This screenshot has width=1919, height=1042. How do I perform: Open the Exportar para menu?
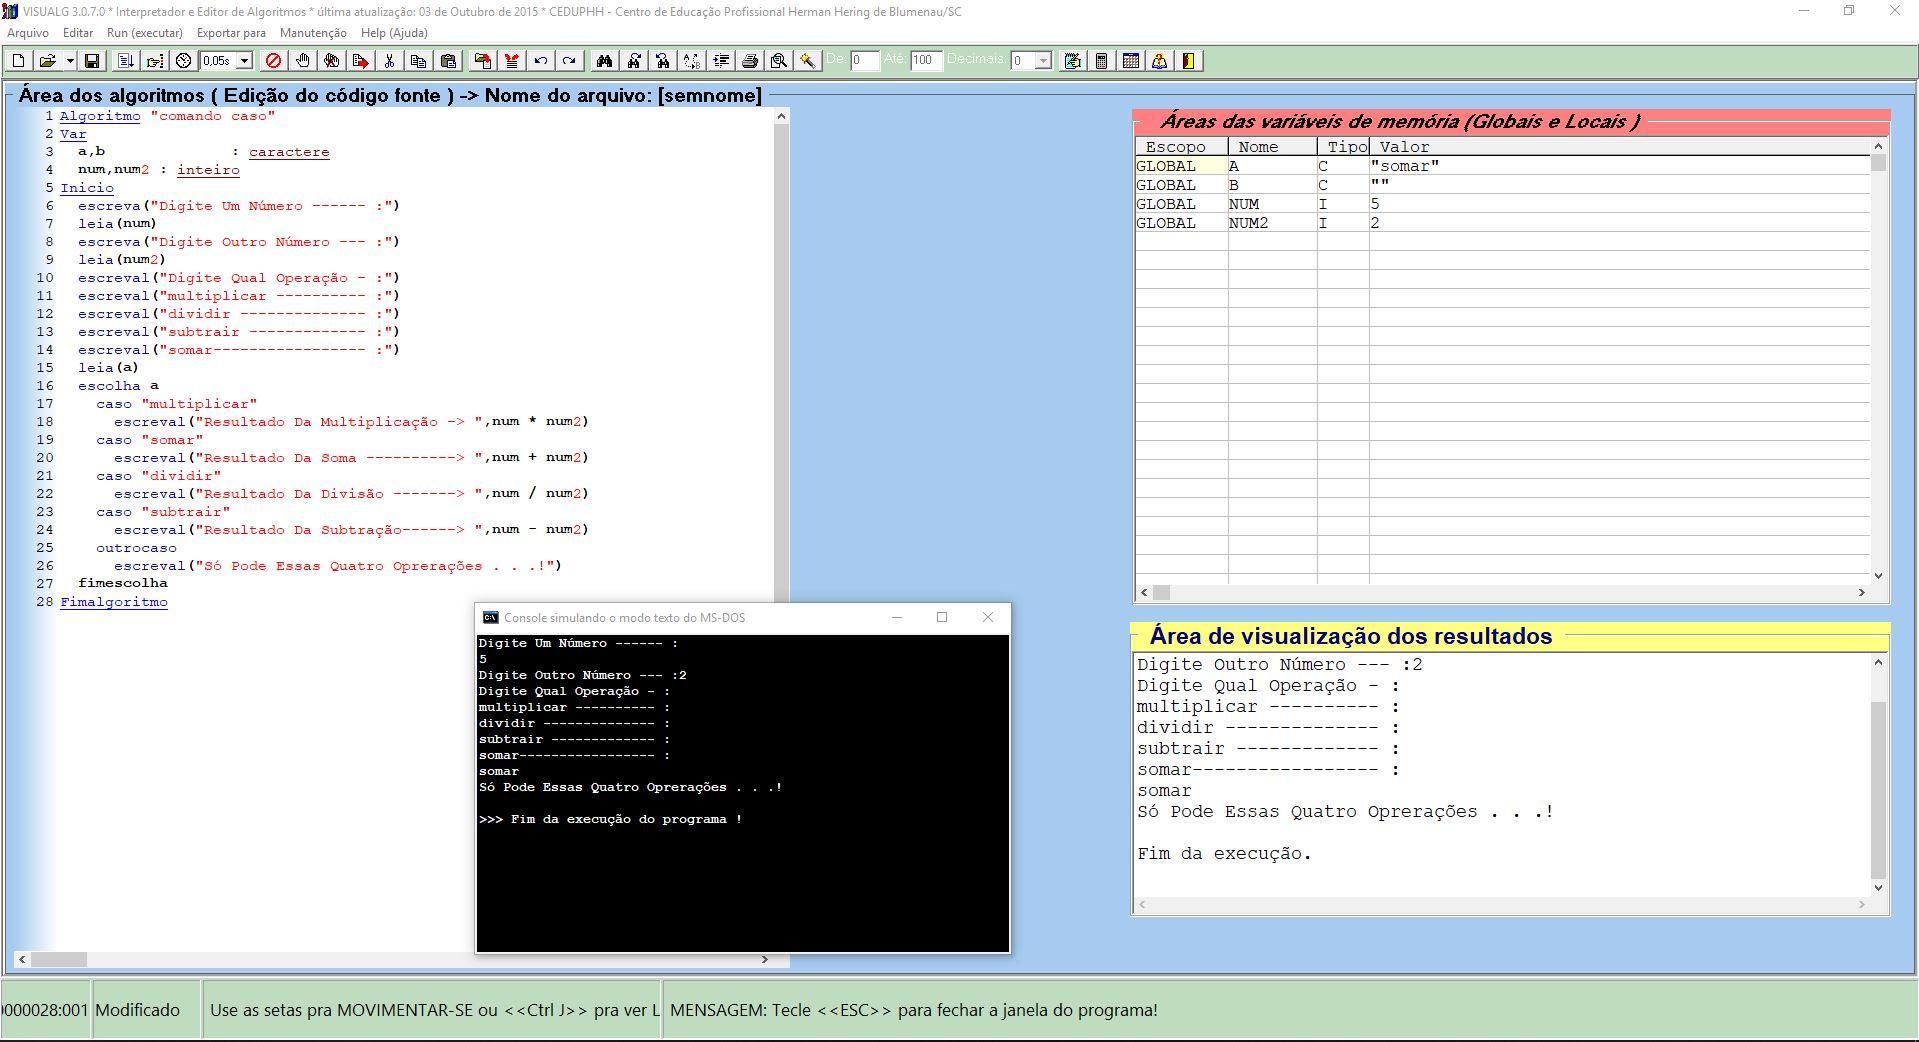click(x=231, y=33)
